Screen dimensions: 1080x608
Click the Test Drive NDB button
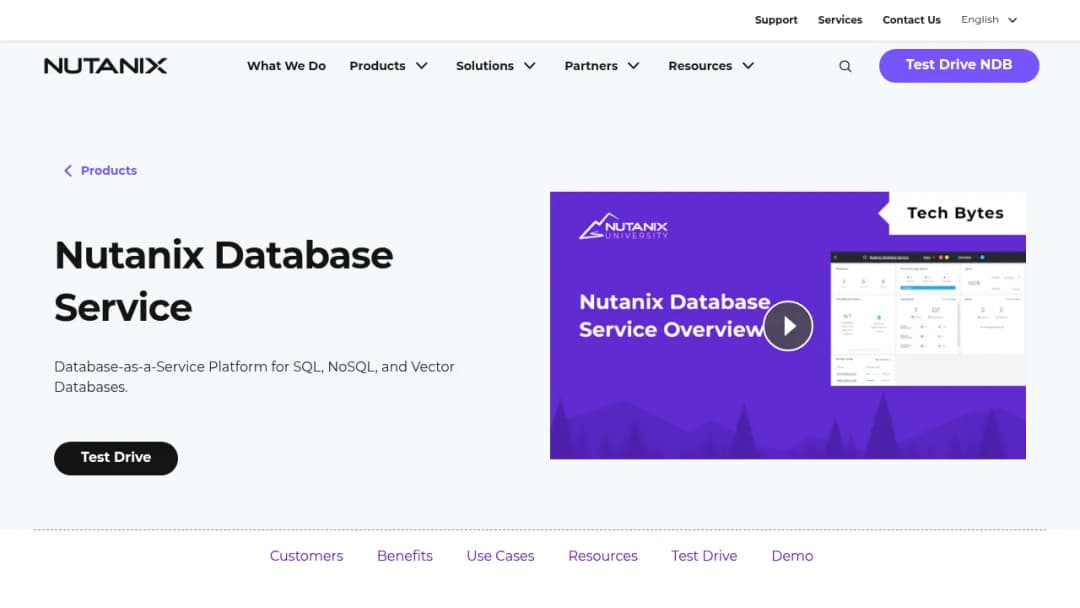[959, 65]
